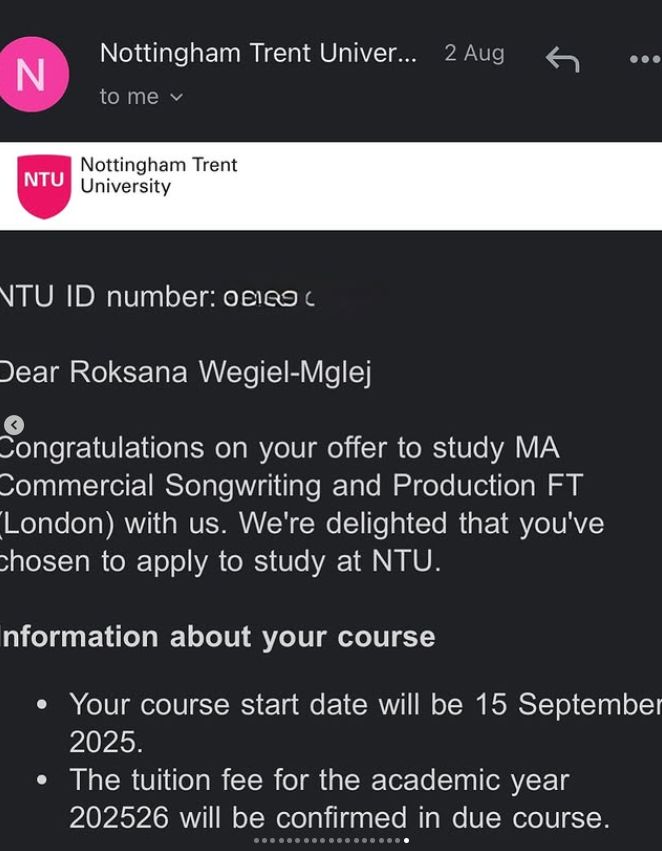This screenshot has width=662, height=851.
Task: Open the three-dot more options menu
Action: [646, 59]
